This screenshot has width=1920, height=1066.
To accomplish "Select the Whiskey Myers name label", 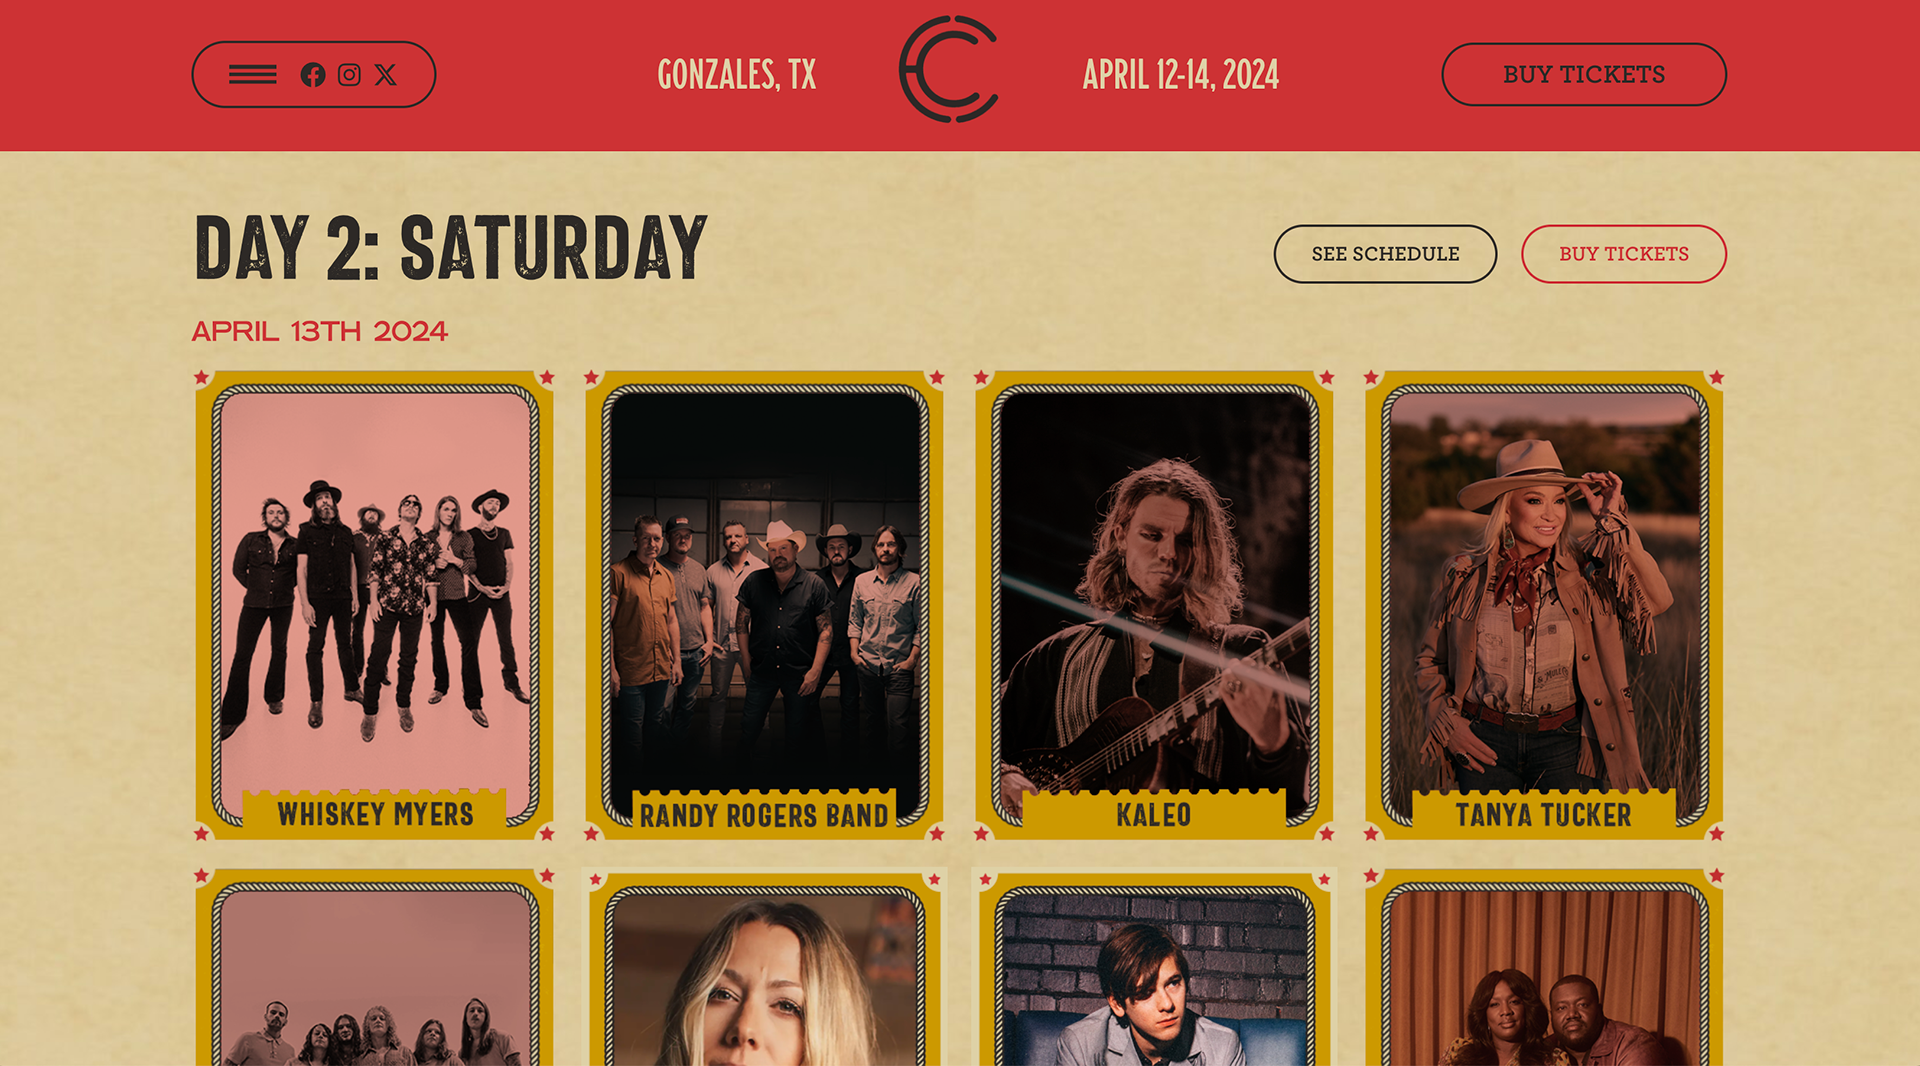I will 375,814.
